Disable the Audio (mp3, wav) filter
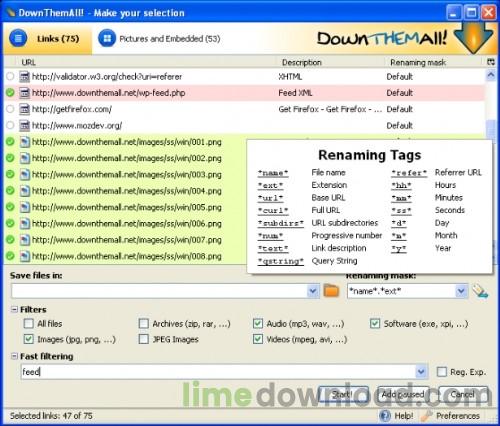 coord(258,323)
